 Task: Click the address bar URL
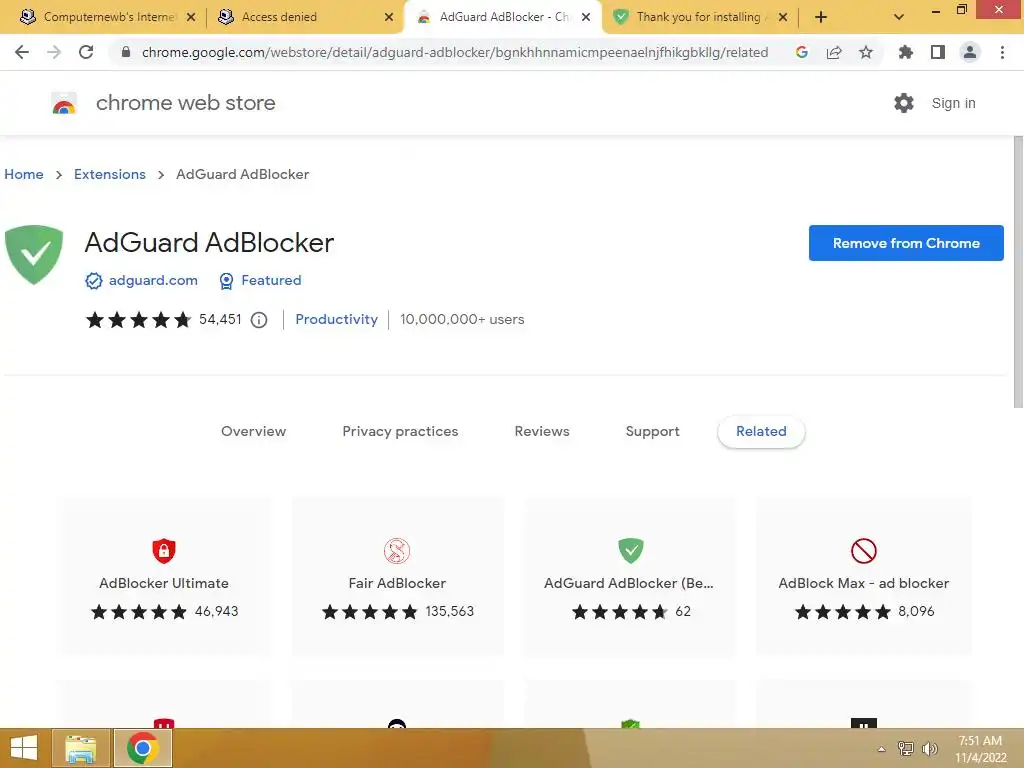[455, 52]
